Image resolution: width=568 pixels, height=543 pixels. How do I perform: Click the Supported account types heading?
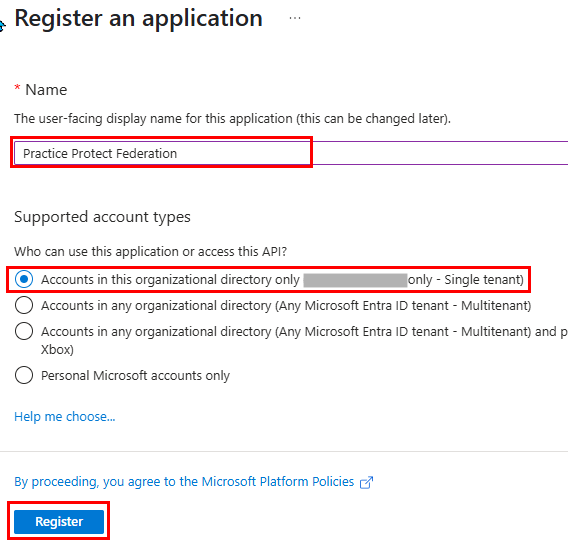click(x=102, y=217)
